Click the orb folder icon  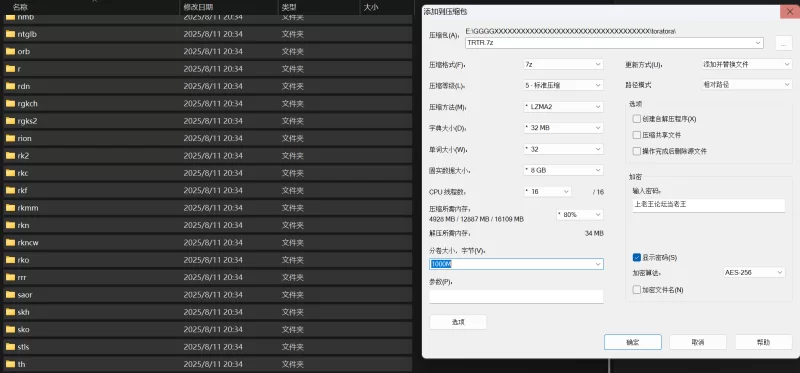[x=10, y=52]
